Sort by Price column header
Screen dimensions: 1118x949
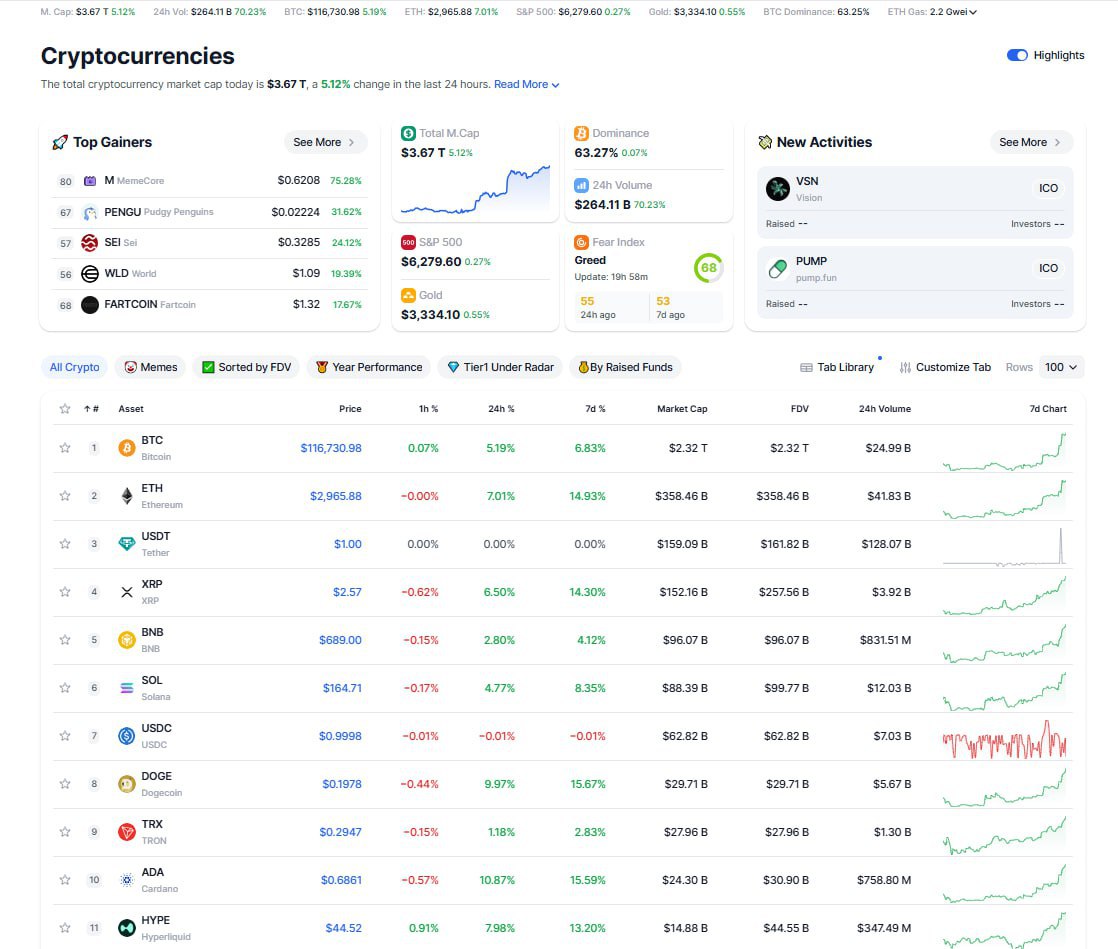tap(350, 409)
